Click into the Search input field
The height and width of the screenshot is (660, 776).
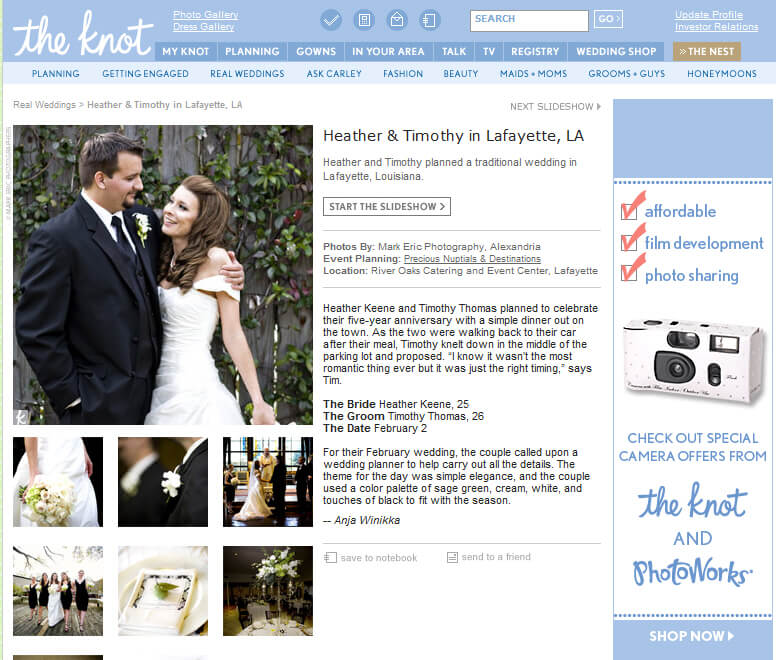529,21
